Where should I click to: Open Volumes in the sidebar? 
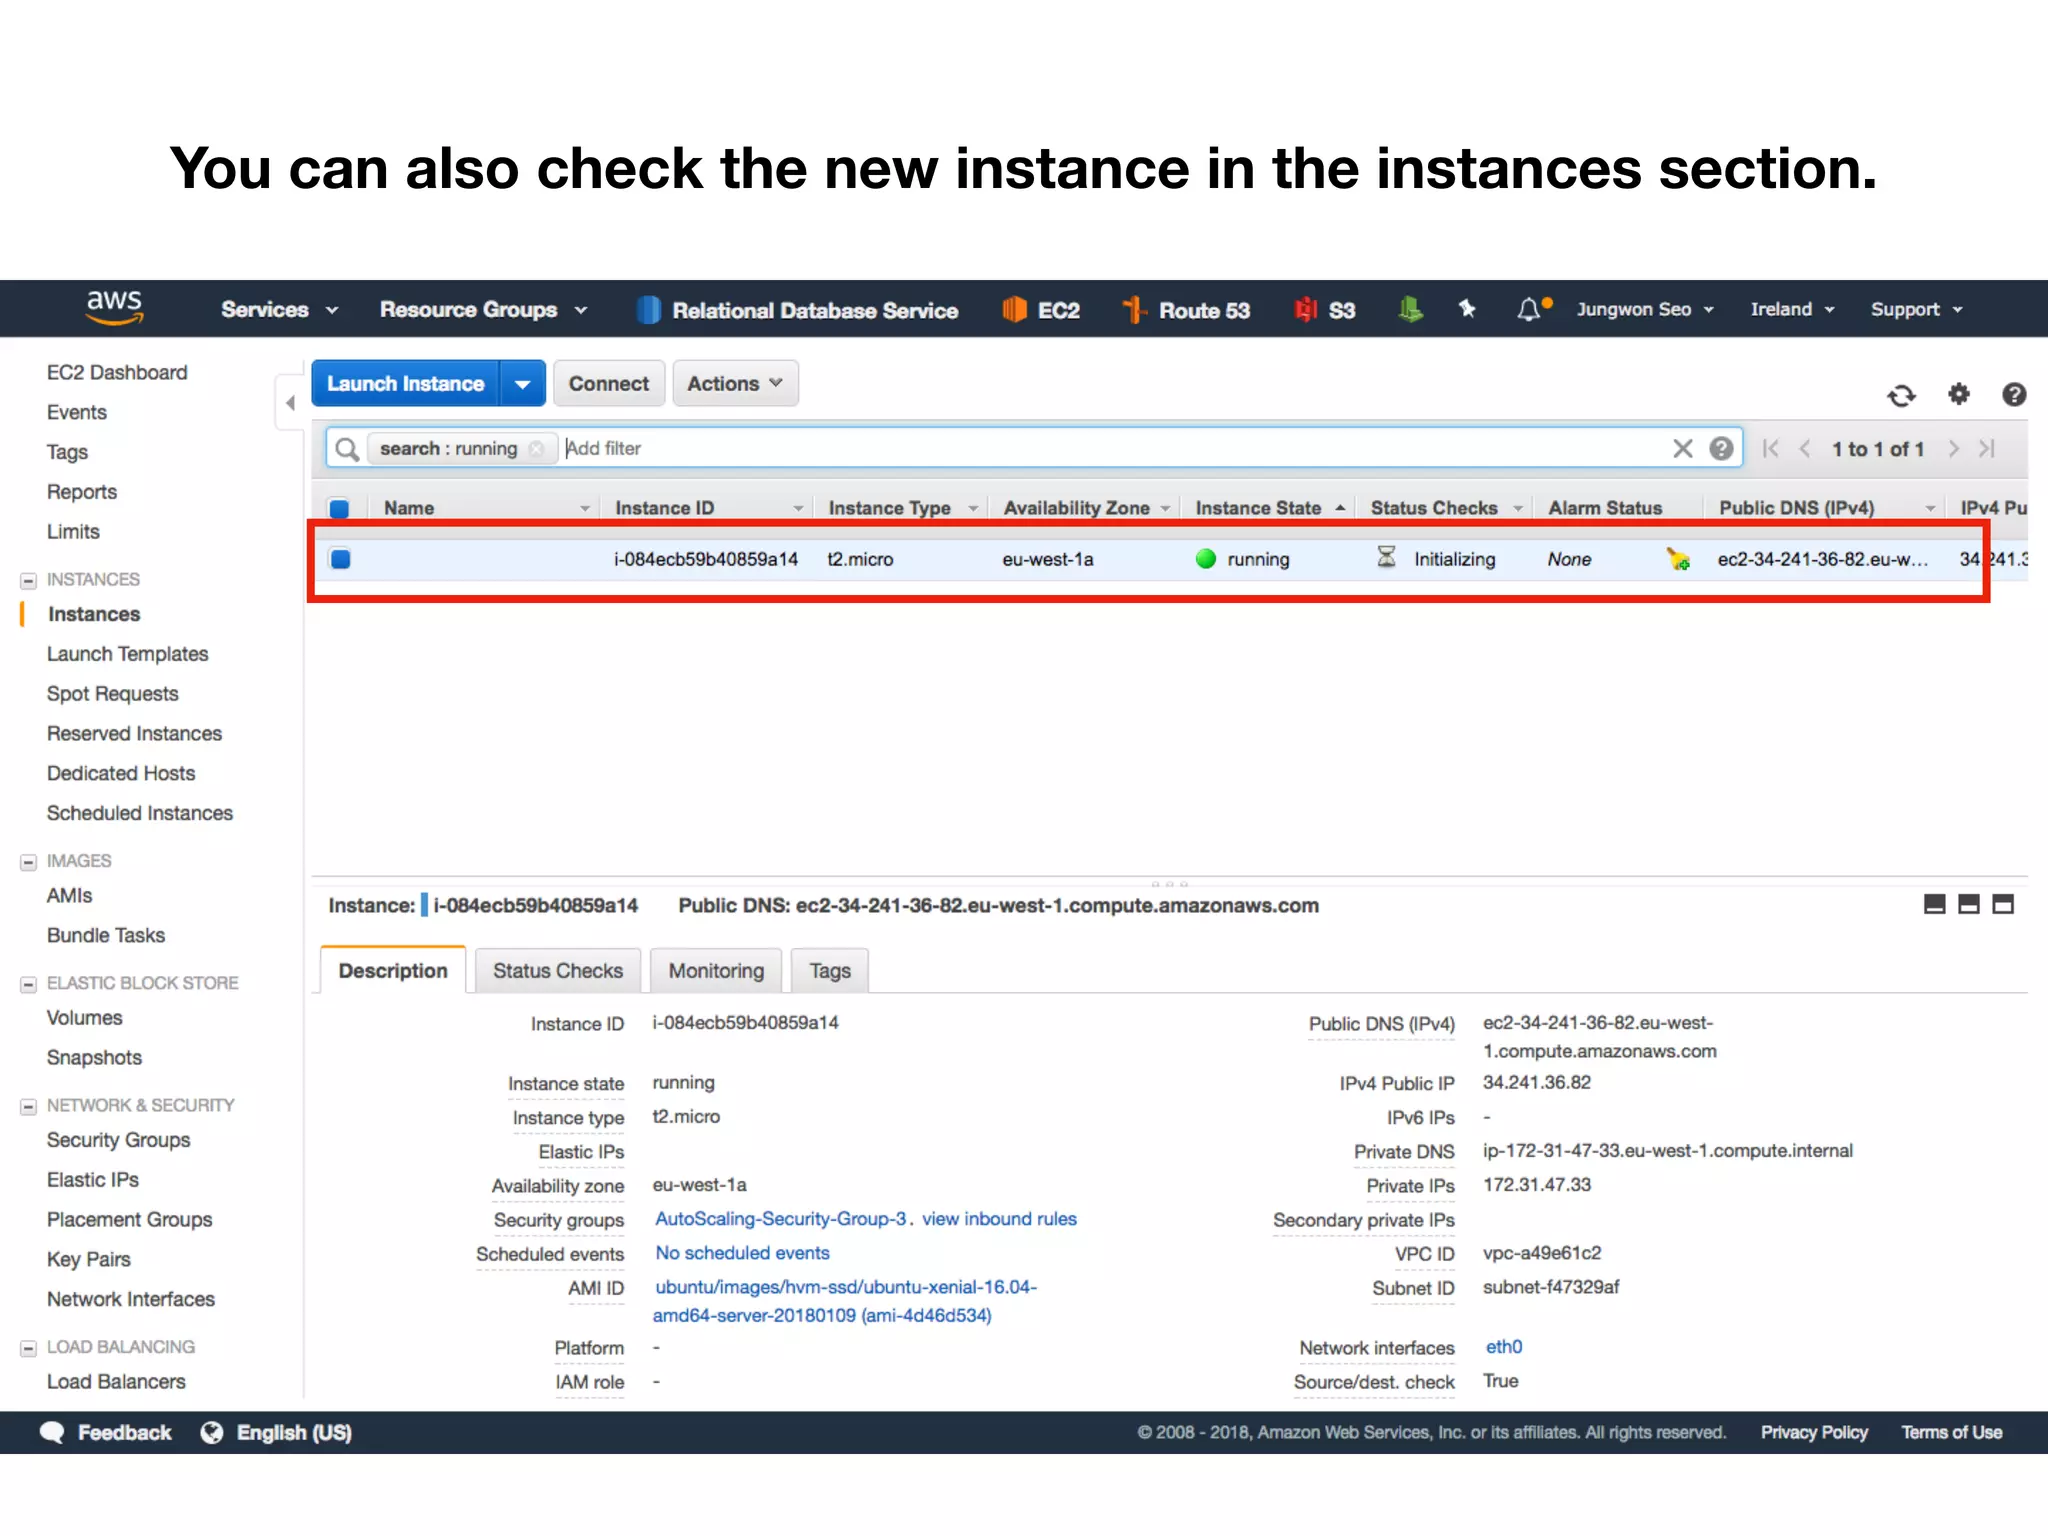pyautogui.click(x=84, y=1019)
